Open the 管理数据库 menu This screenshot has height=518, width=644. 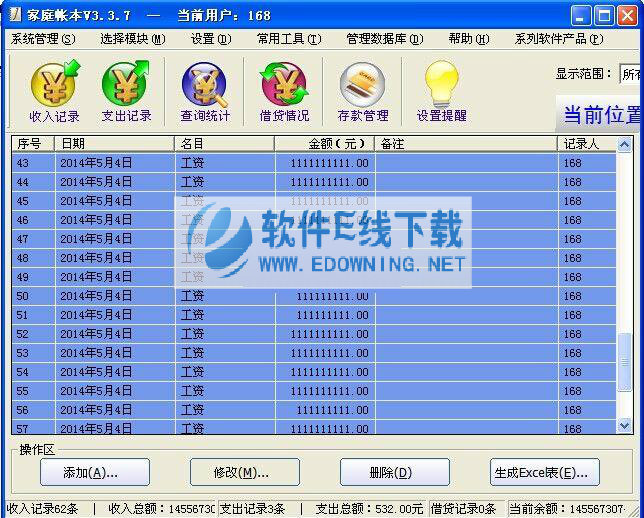point(384,39)
